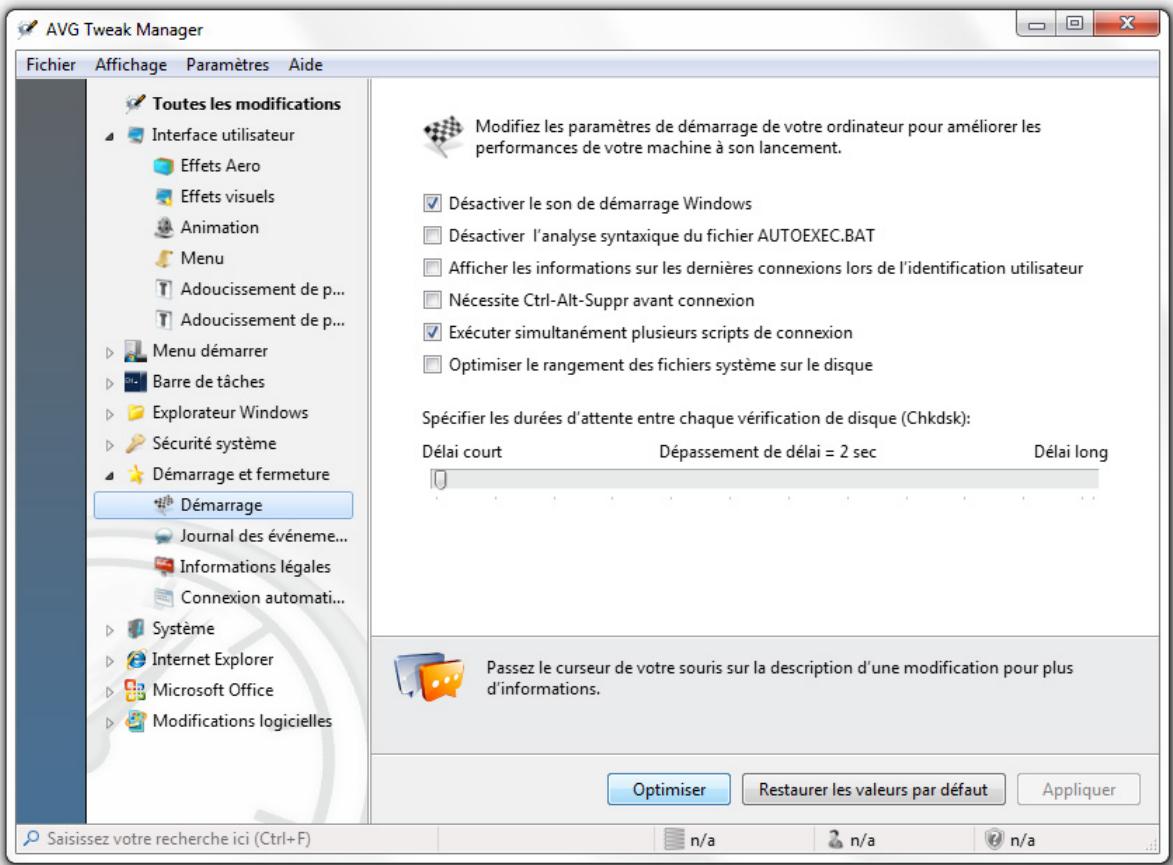Screen dimensions: 1173x865
Task: Click the 'Délai long' label
Action: click(1071, 452)
